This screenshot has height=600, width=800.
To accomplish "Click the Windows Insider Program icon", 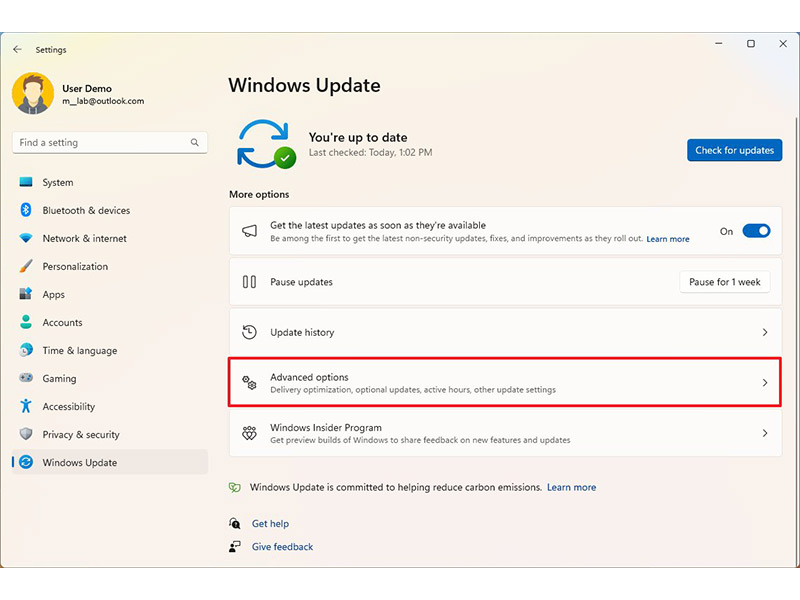I will 249,433.
